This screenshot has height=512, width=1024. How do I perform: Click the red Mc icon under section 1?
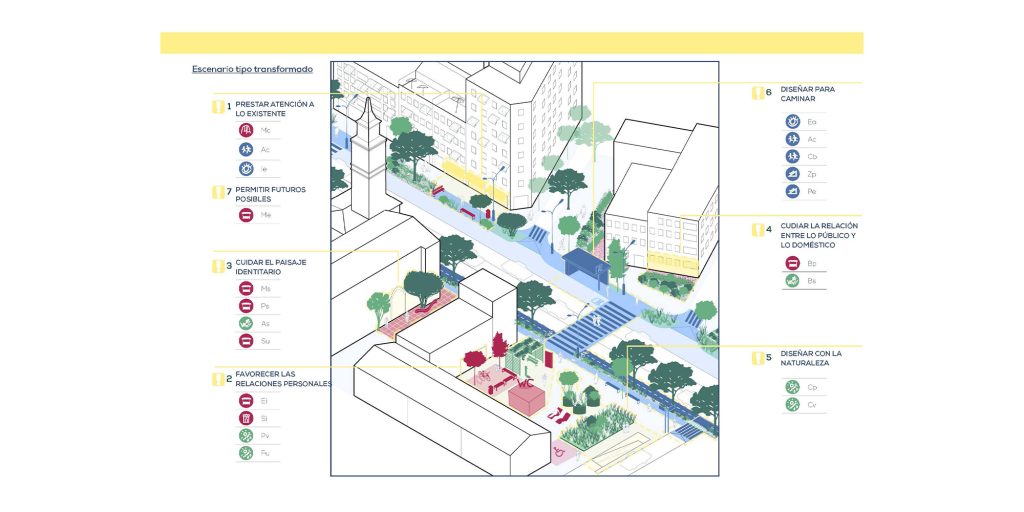246,131
